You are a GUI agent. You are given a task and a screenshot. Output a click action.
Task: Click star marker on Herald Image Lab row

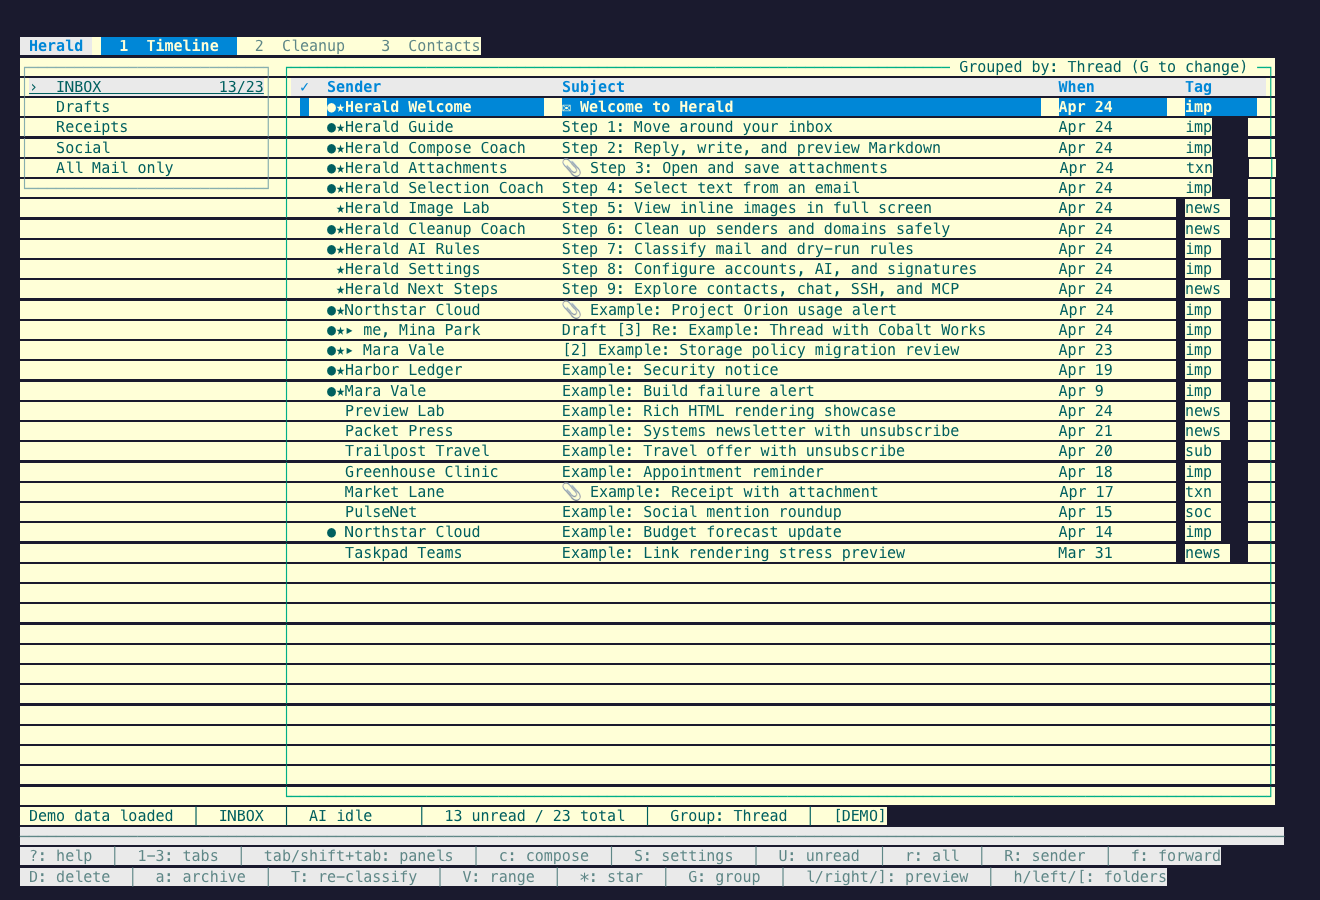coord(340,208)
